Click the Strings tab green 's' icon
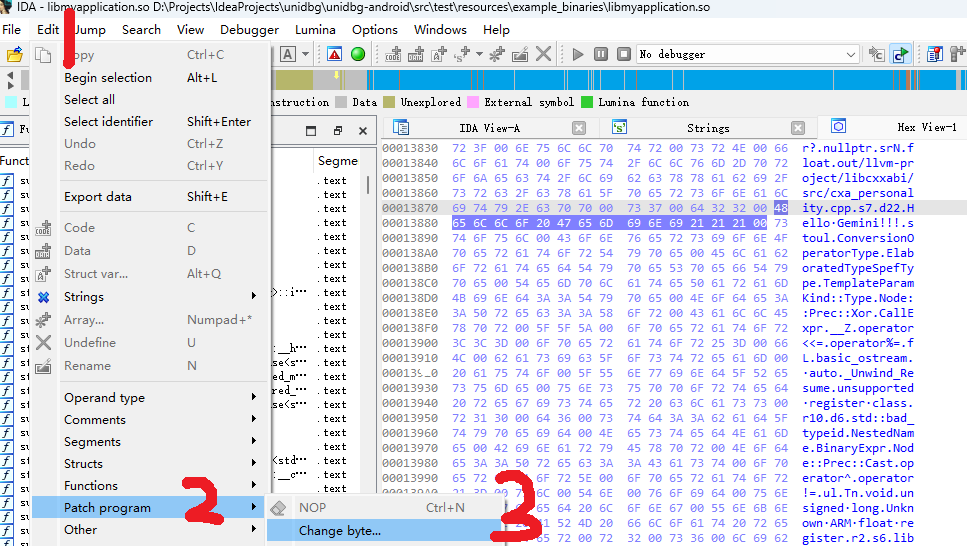967x546 pixels. tap(619, 127)
